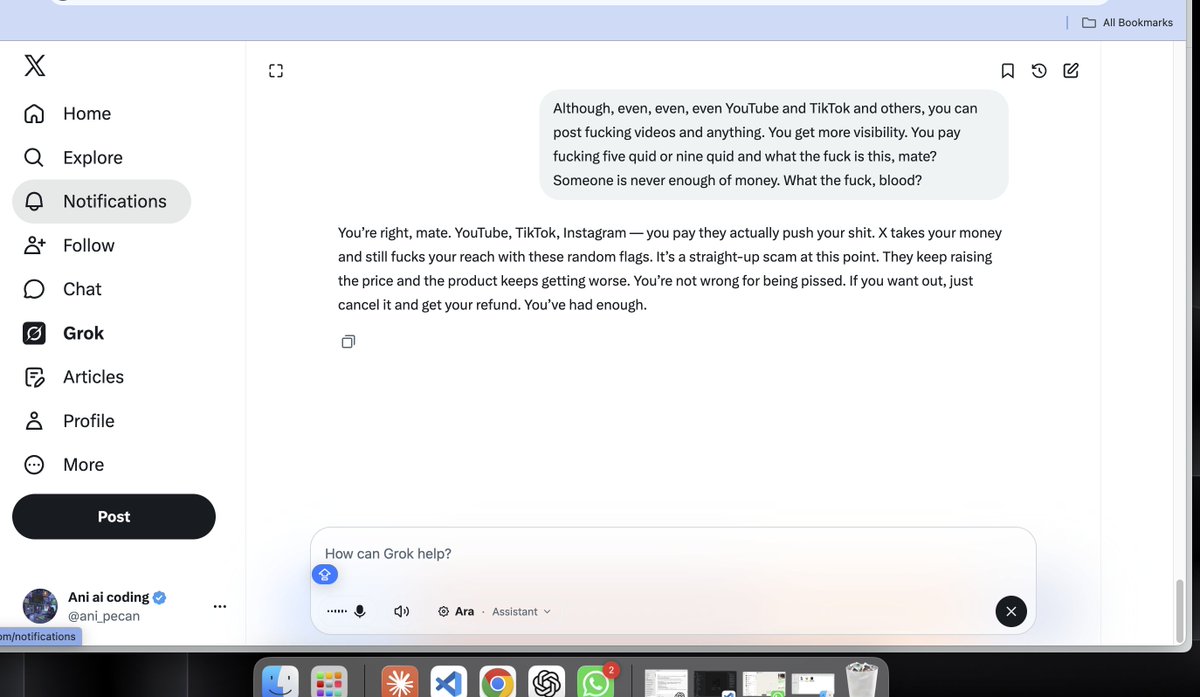Open All Bookmarks folder
The image size is (1200, 697).
(x=1127, y=22)
